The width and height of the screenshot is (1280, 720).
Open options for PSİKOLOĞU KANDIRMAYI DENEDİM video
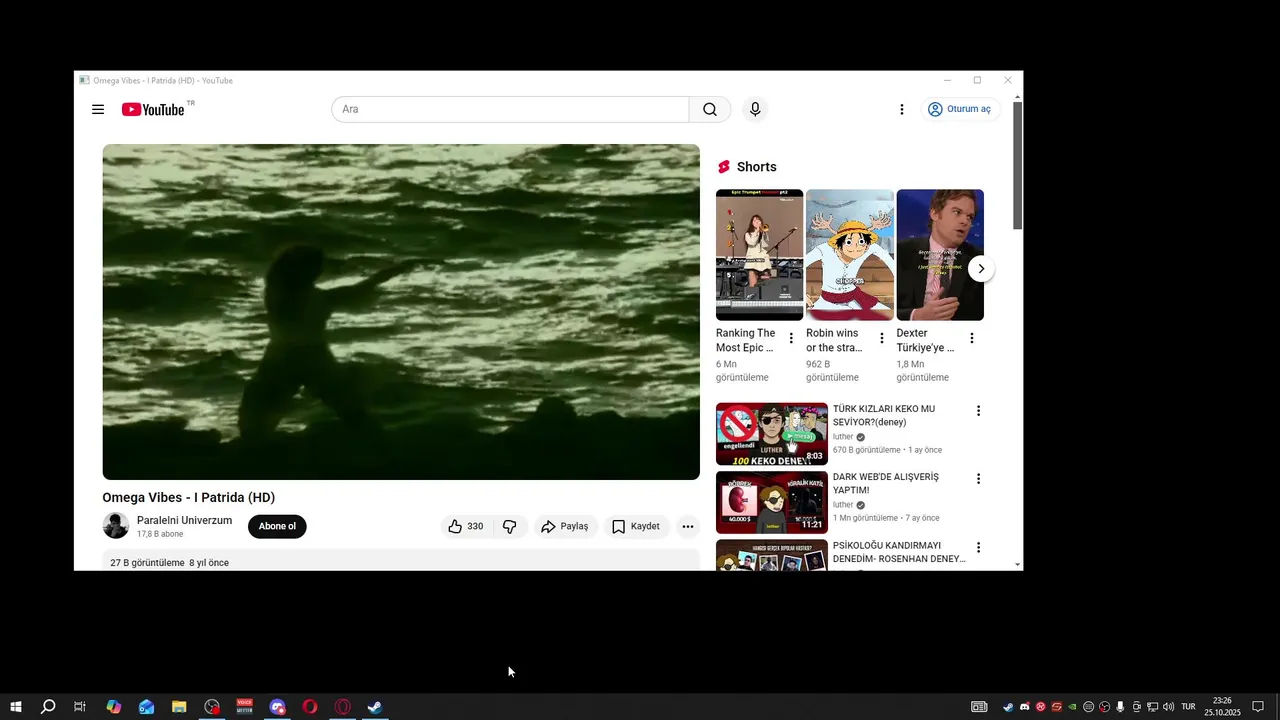click(978, 548)
